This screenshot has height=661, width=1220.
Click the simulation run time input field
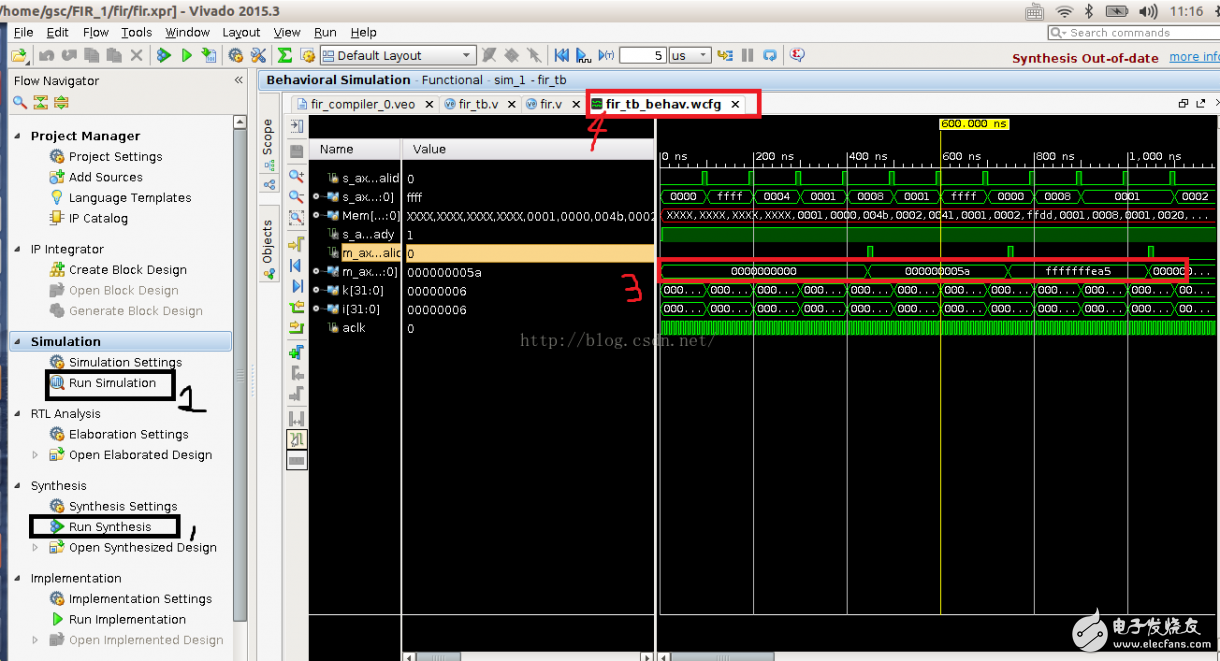642,55
